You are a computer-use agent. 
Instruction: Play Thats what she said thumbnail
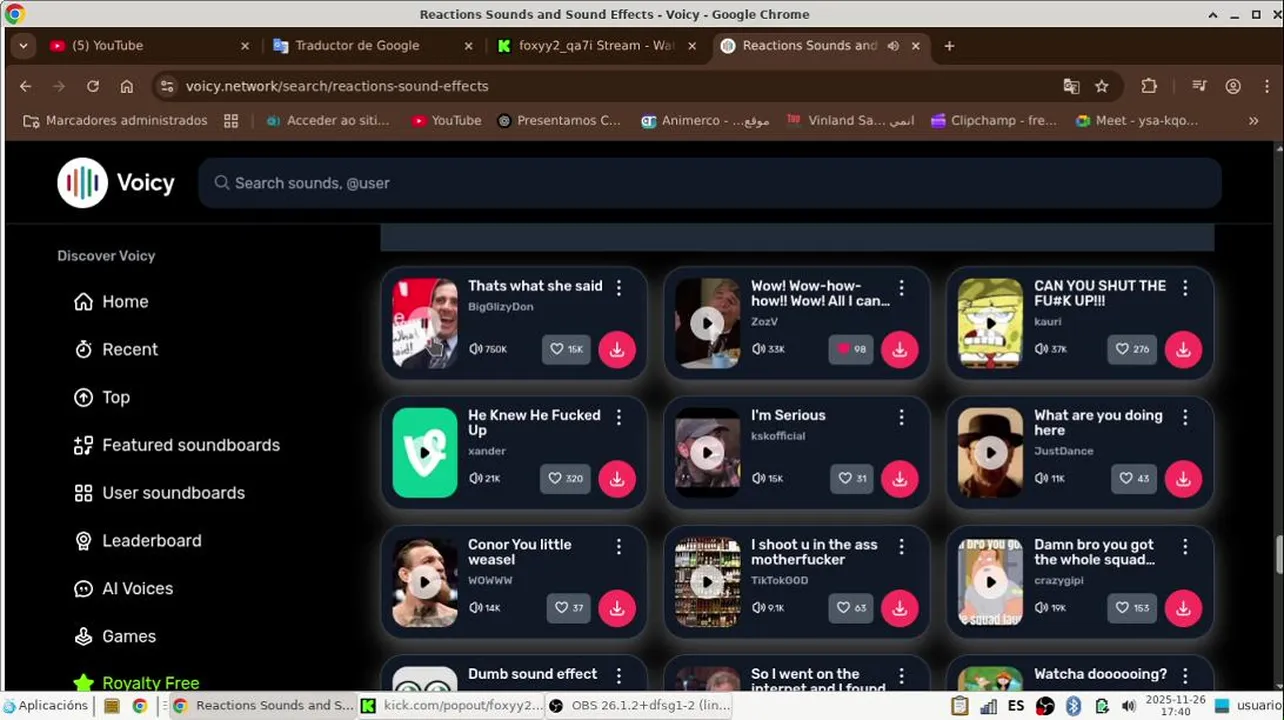[425, 323]
